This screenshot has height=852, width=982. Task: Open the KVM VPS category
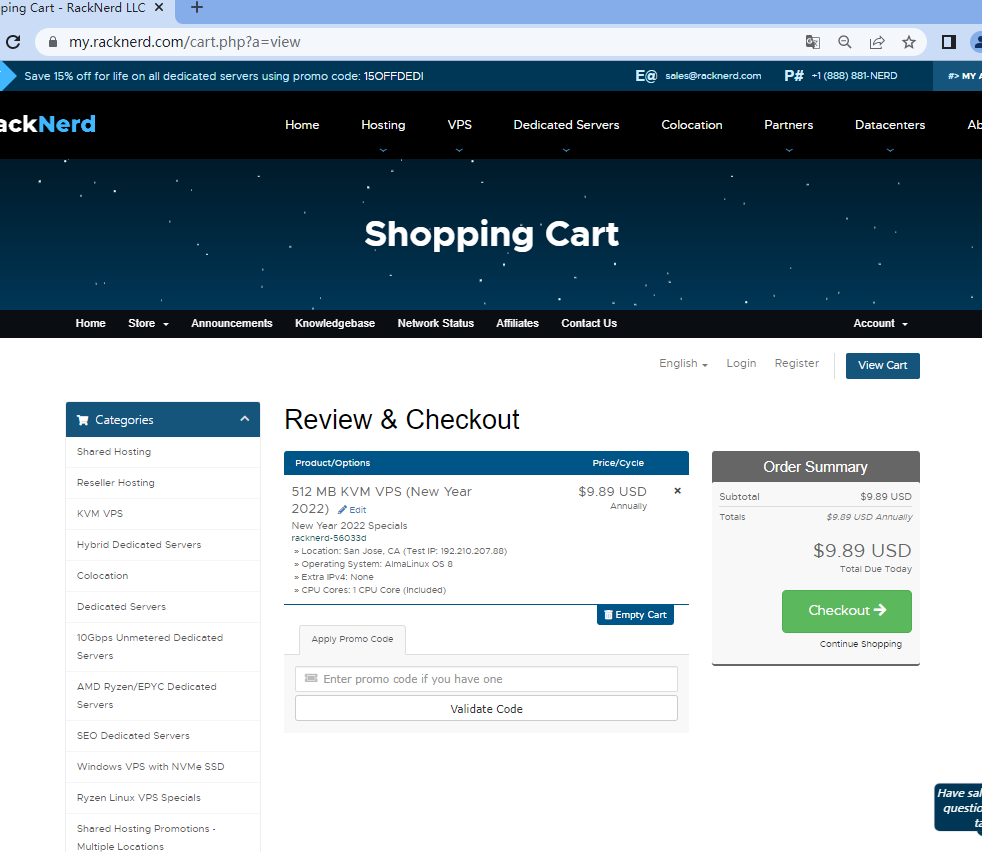[x=163, y=514]
